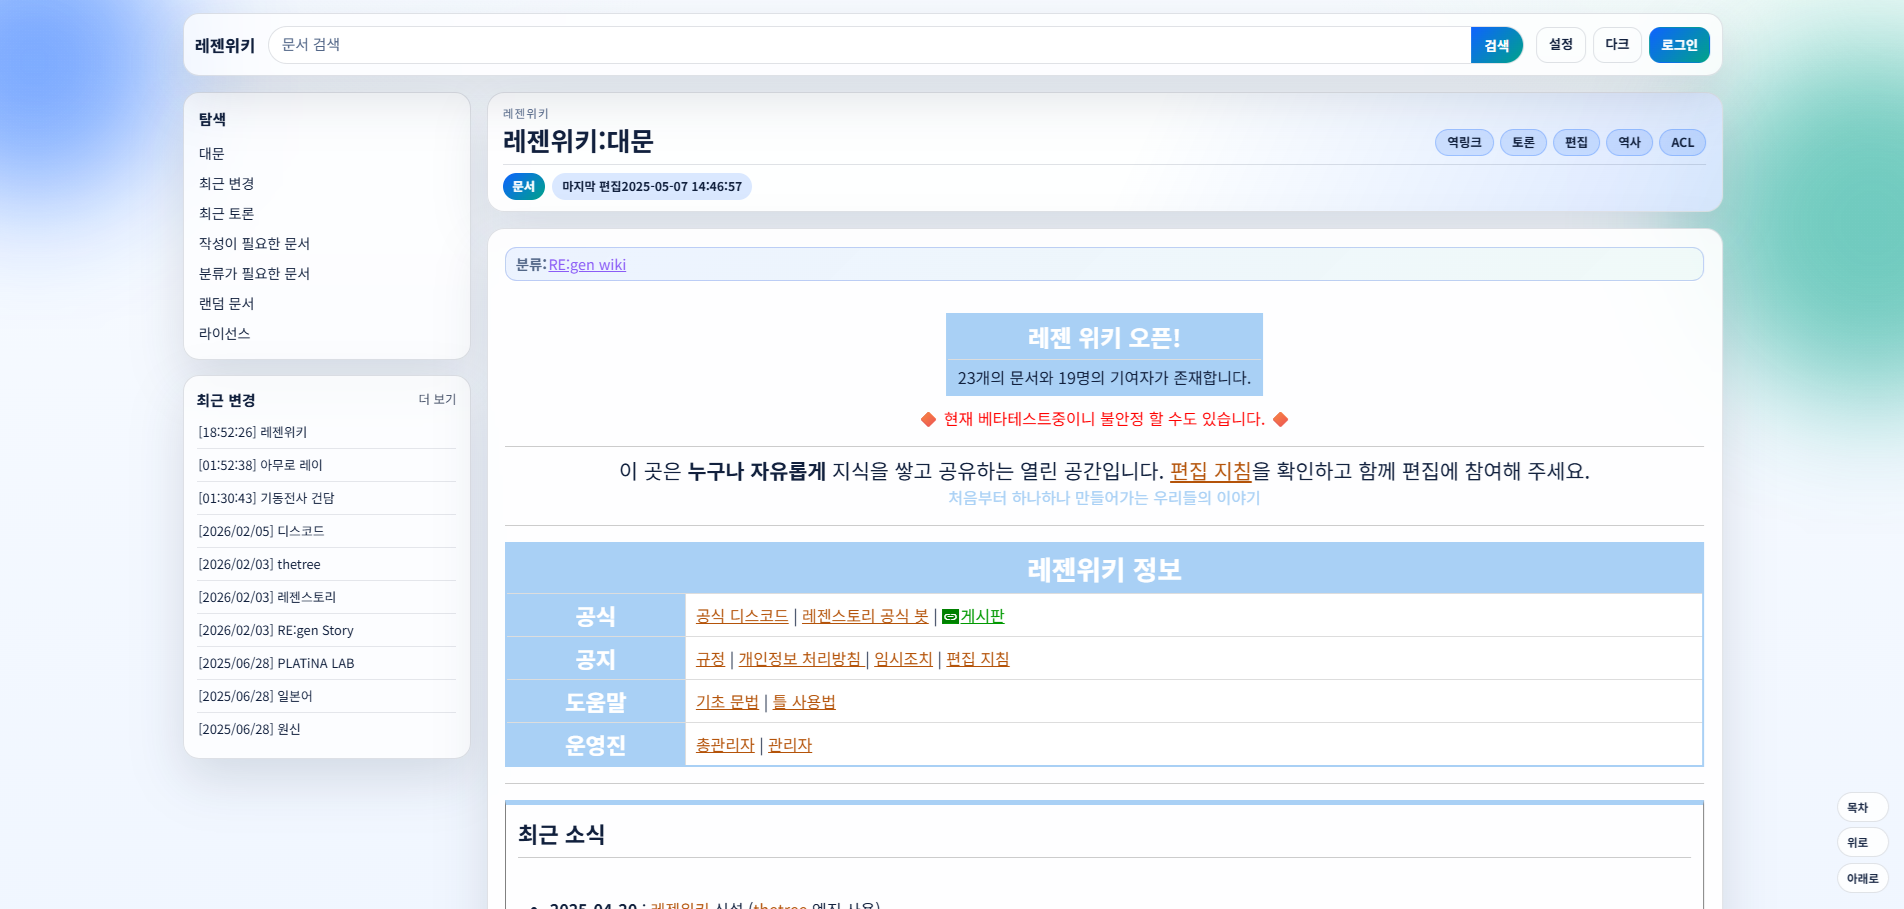Image resolution: width=1904 pixels, height=909 pixels.
Task: Open 분류가 필요한 문서 sidebar link
Action: coord(255,274)
